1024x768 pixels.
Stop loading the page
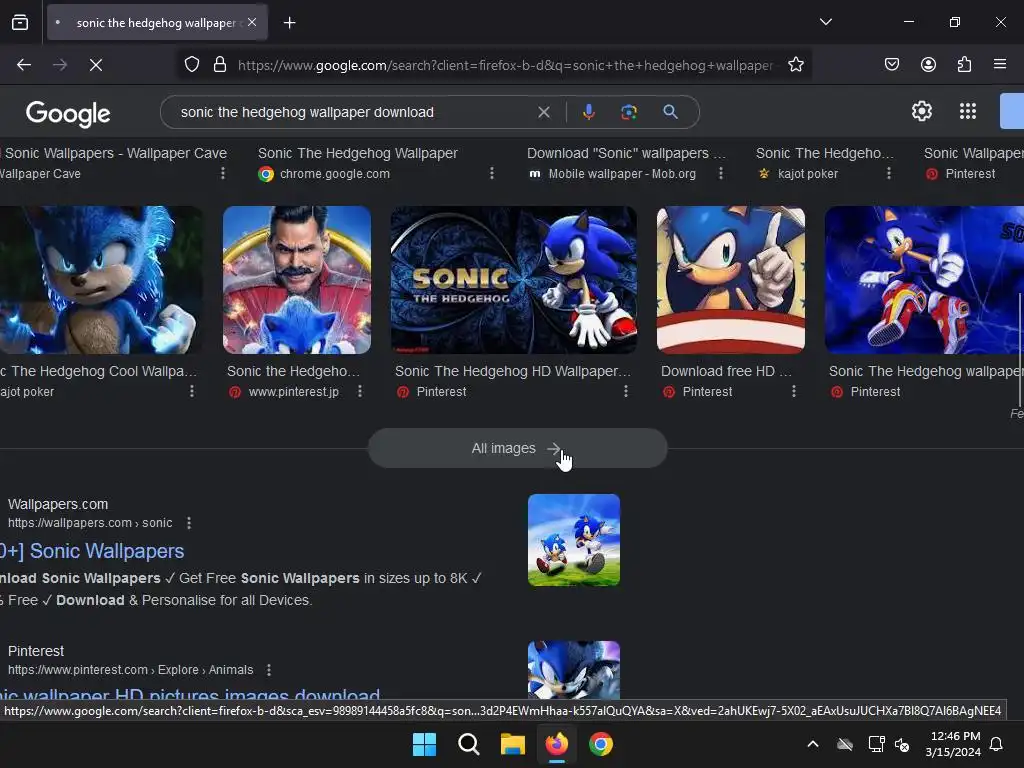click(96, 65)
